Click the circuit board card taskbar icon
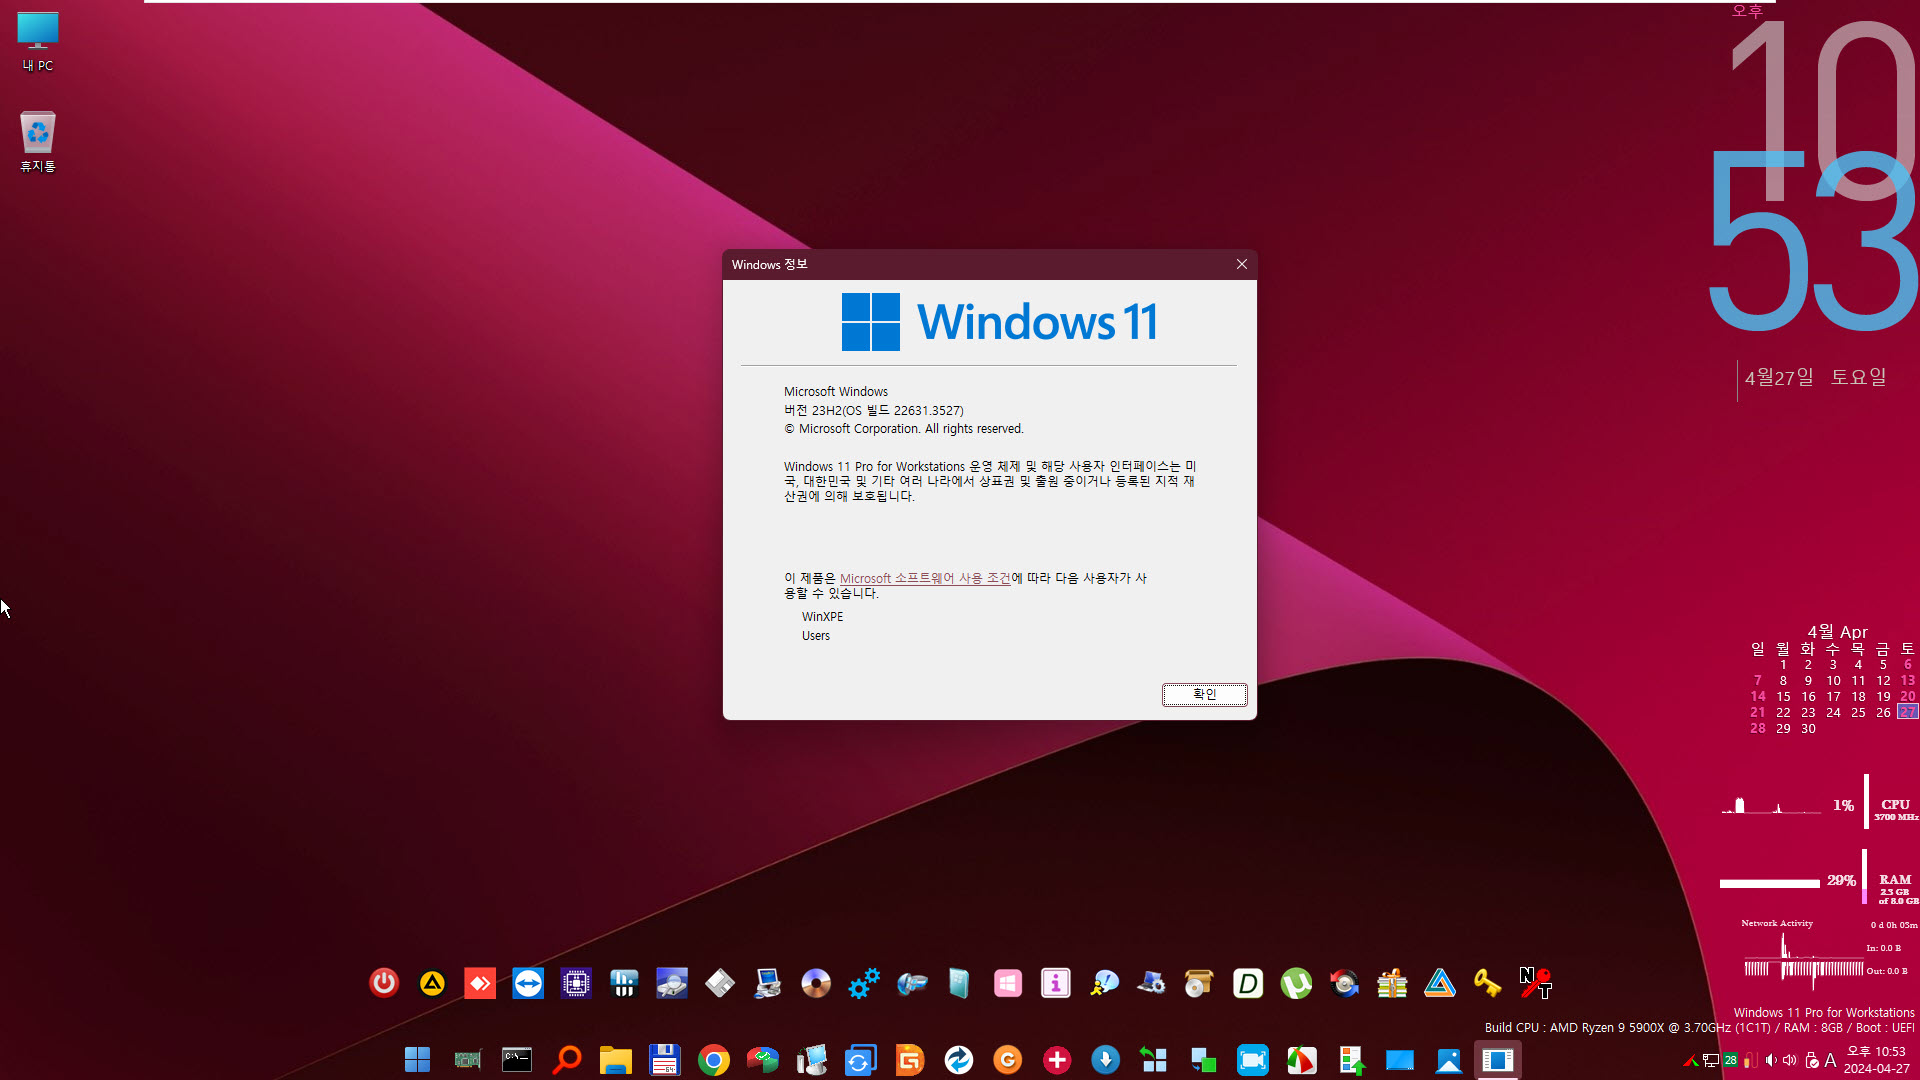The height and width of the screenshot is (1080, 1920). click(468, 1060)
